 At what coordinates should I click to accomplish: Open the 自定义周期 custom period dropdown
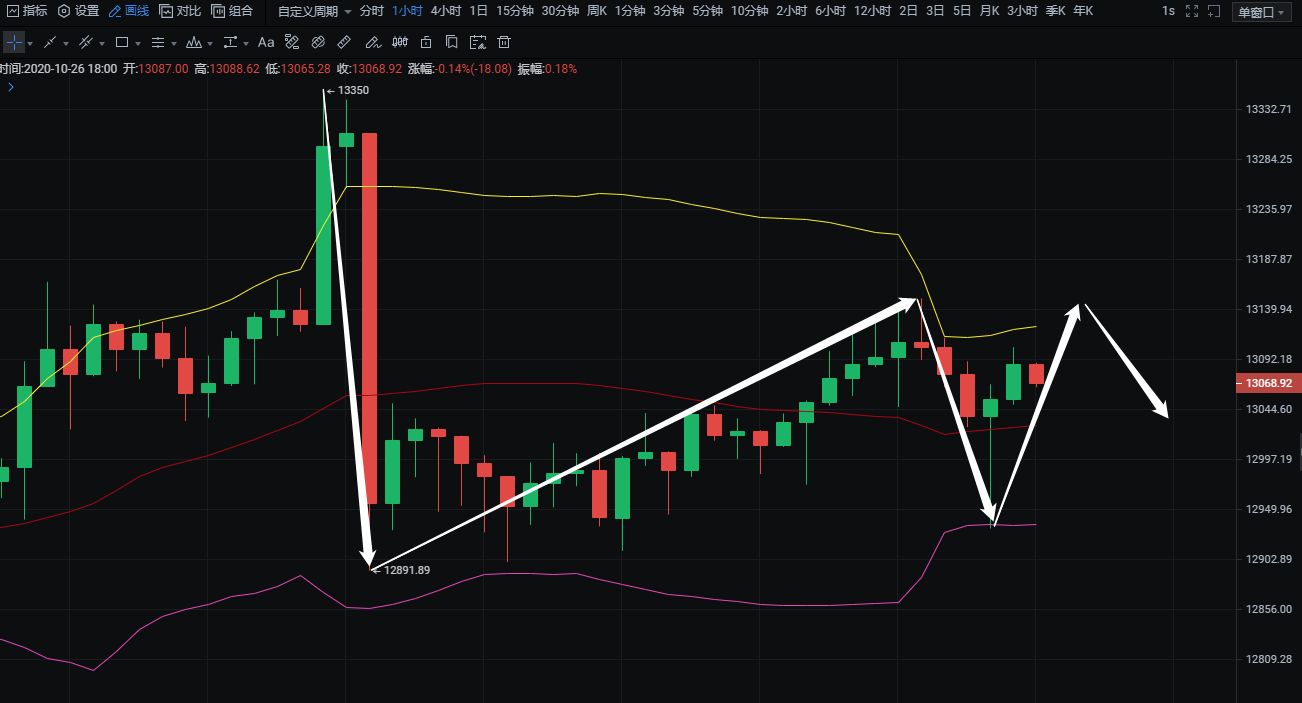click(x=314, y=11)
